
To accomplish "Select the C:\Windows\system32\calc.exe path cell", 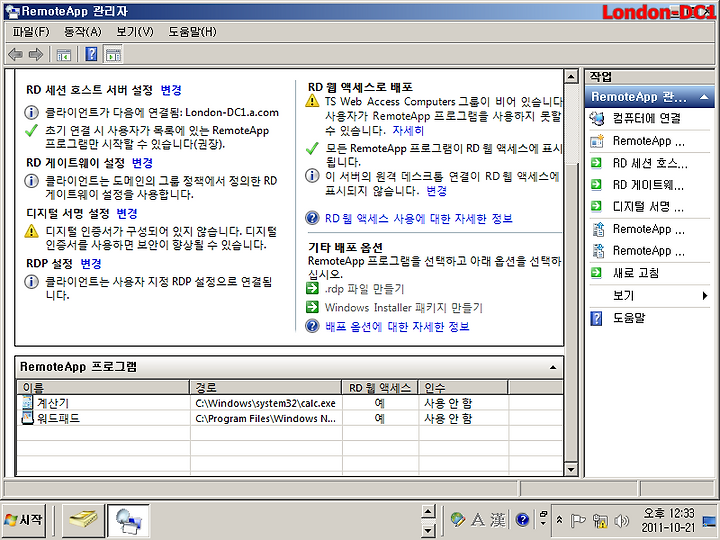I will [266, 403].
